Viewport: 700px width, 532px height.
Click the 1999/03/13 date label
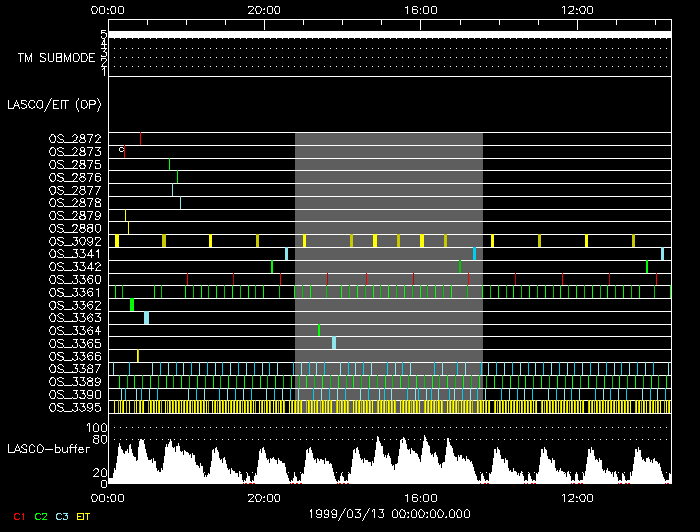pos(389,512)
